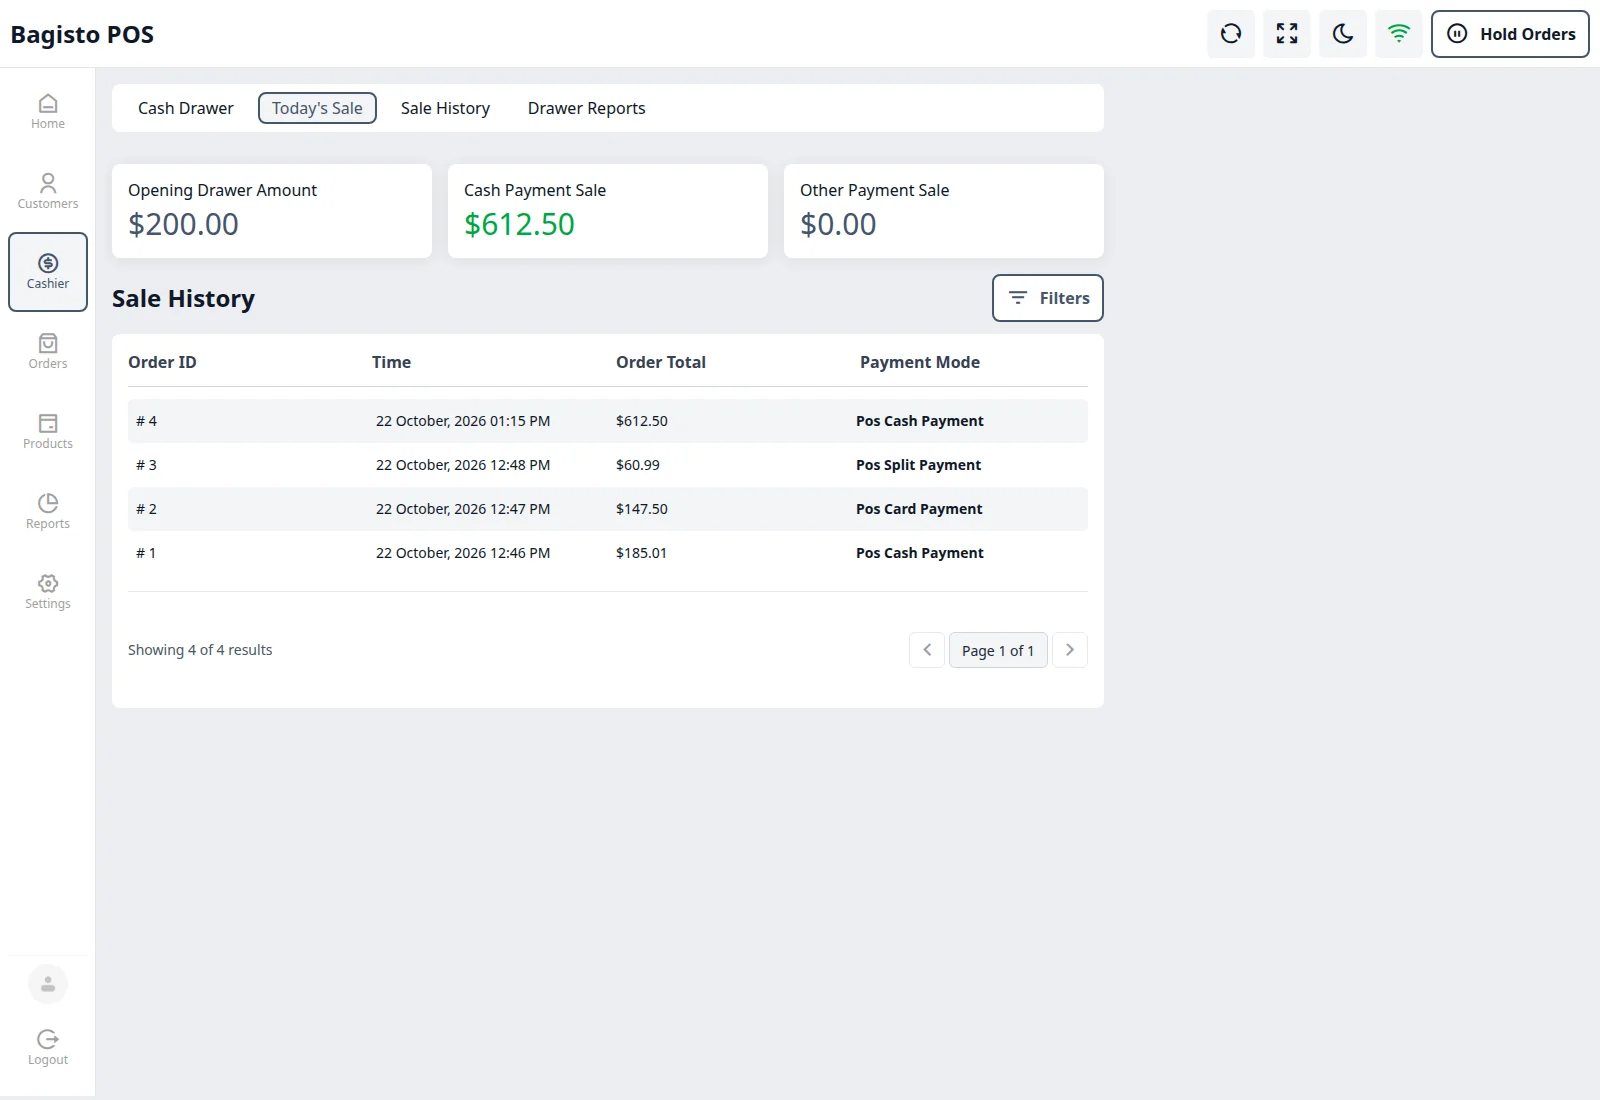Select order # 4 row
Viewport: 1600px width, 1100px height.
(x=608, y=421)
